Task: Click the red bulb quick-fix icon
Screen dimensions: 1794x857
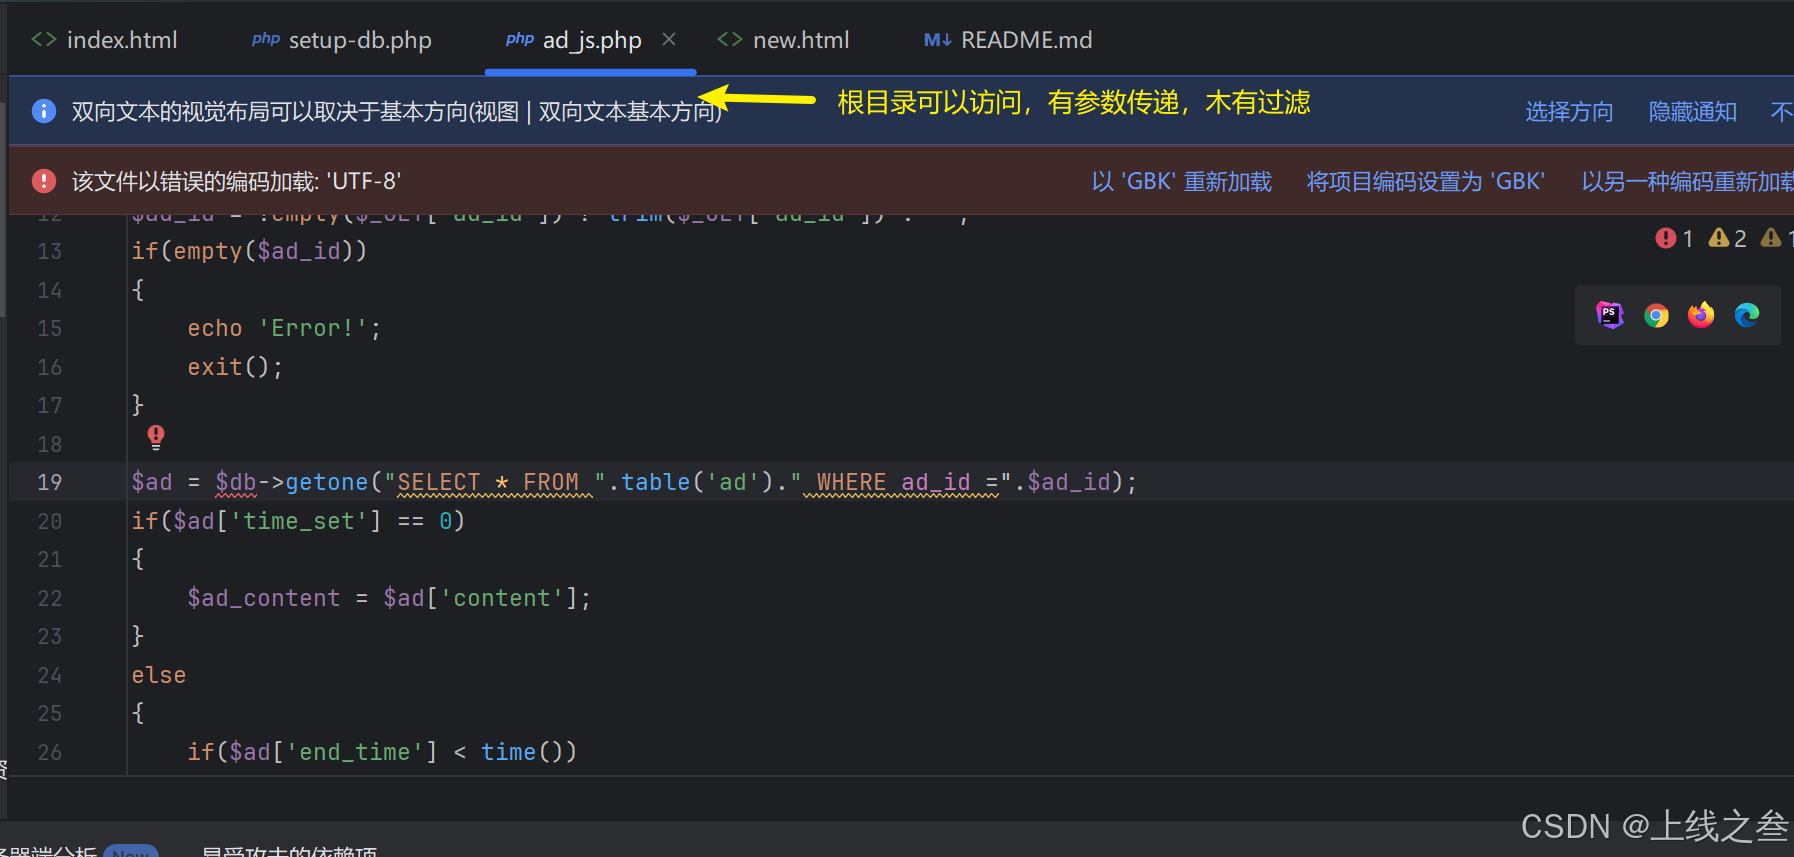Action: point(156,437)
